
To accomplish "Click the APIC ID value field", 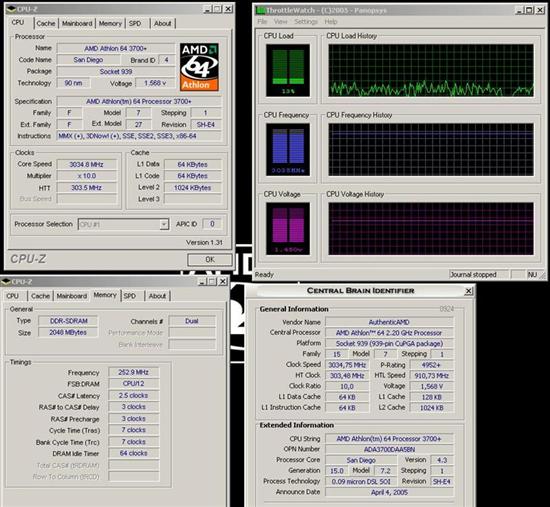I will point(212,224).
